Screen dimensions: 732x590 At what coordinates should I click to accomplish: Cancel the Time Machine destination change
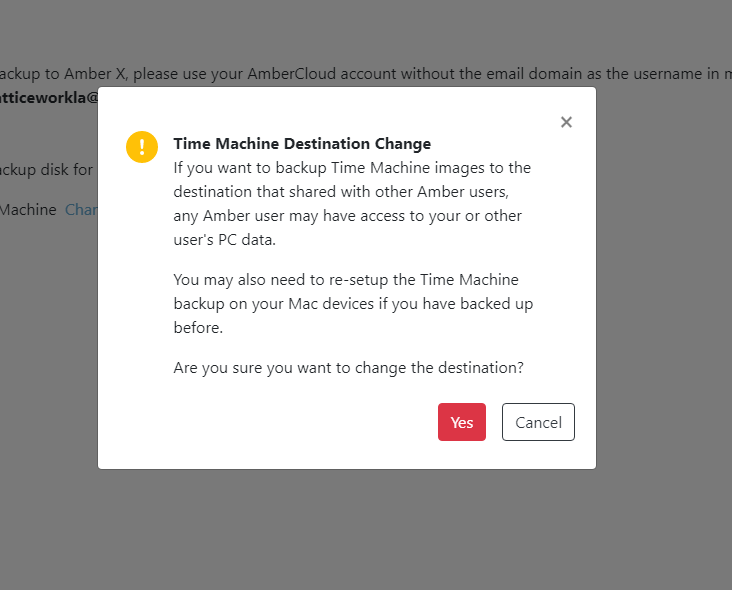[x=538, y=422]
